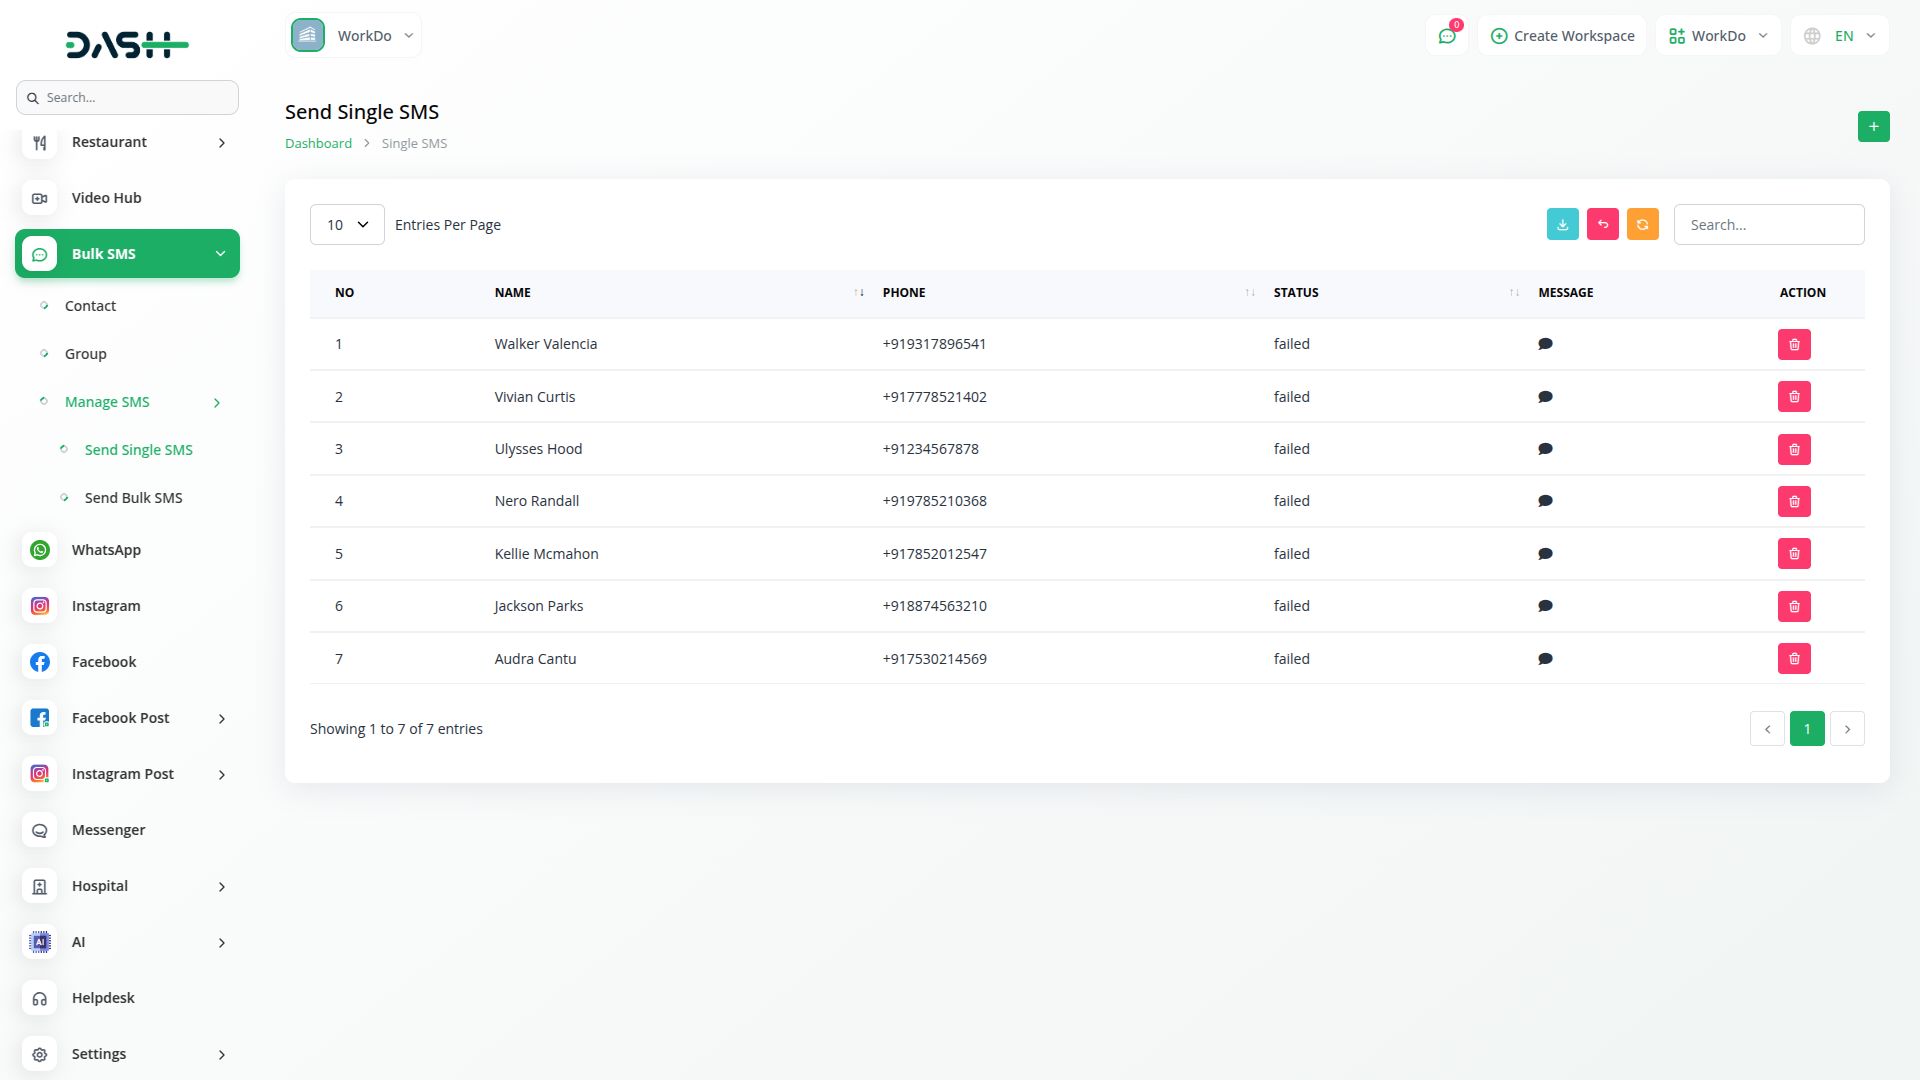This screenshot has width=1920, height=1080.
Task: Delete Audra Cantu row
Action: (1794, 659)
